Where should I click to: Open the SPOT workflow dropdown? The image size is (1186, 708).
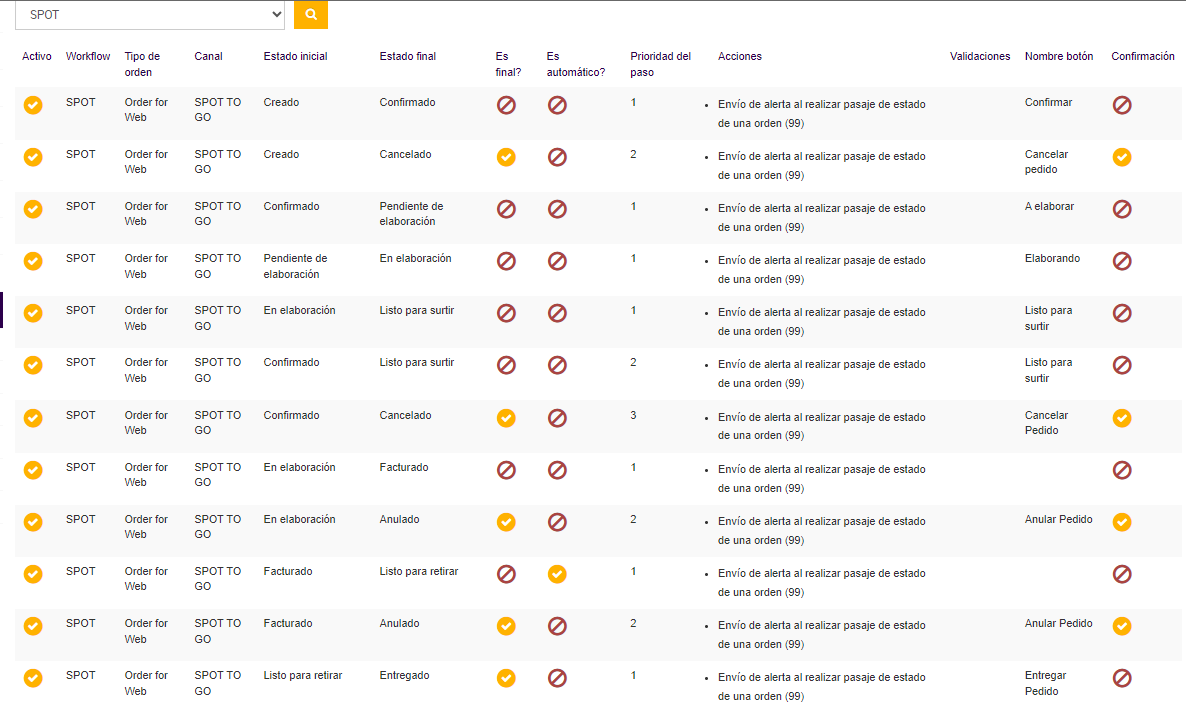(x=150, y=15)
